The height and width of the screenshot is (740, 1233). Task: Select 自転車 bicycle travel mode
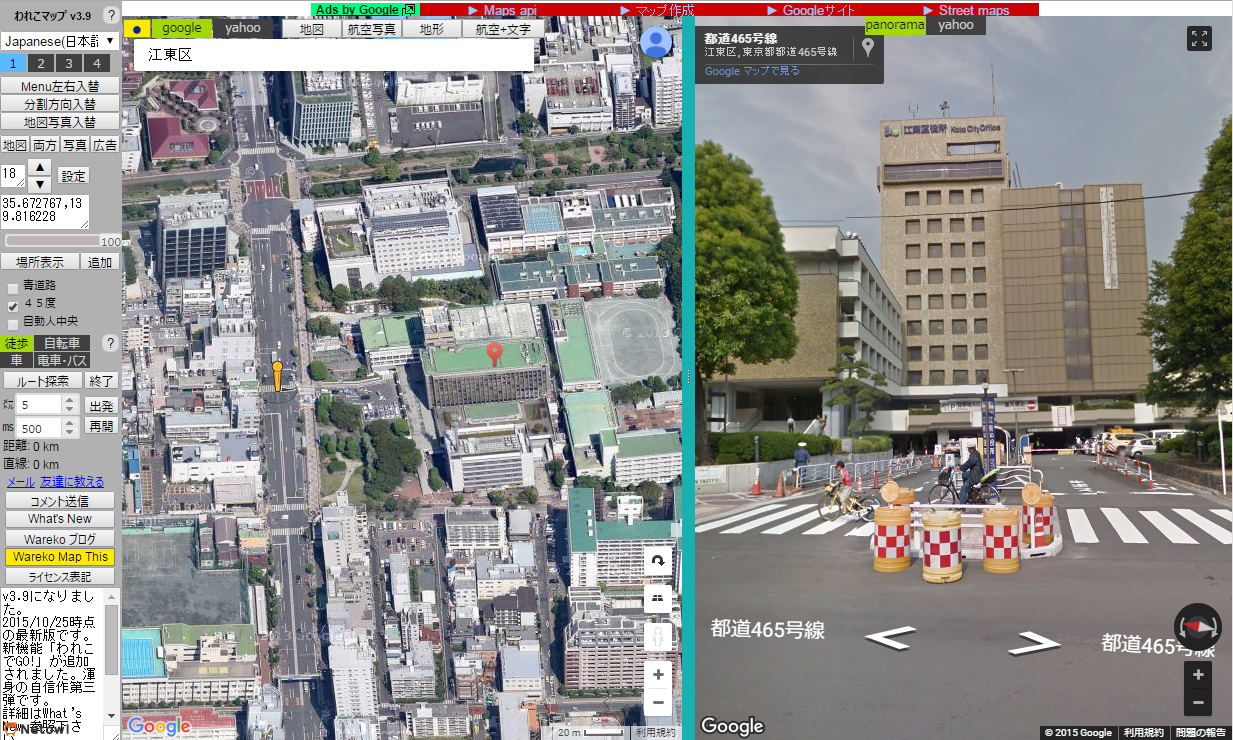[61, 343]
